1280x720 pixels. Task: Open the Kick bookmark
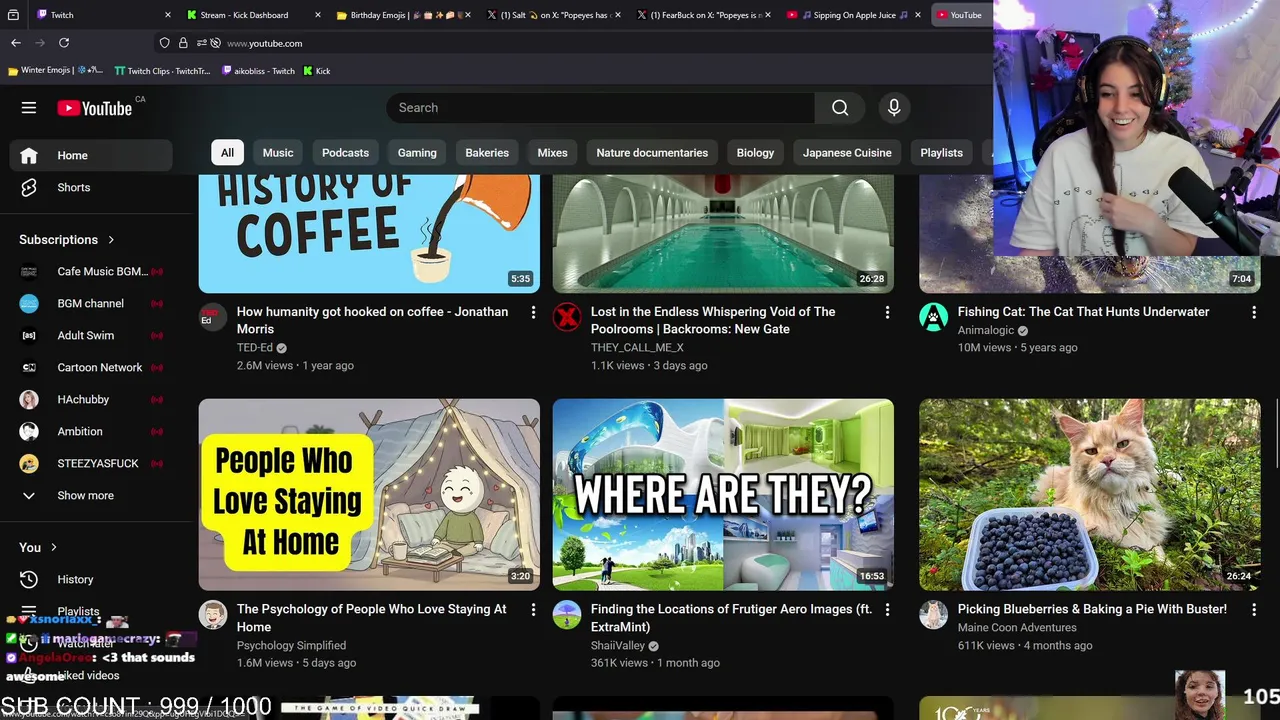(x=317, y=71)
